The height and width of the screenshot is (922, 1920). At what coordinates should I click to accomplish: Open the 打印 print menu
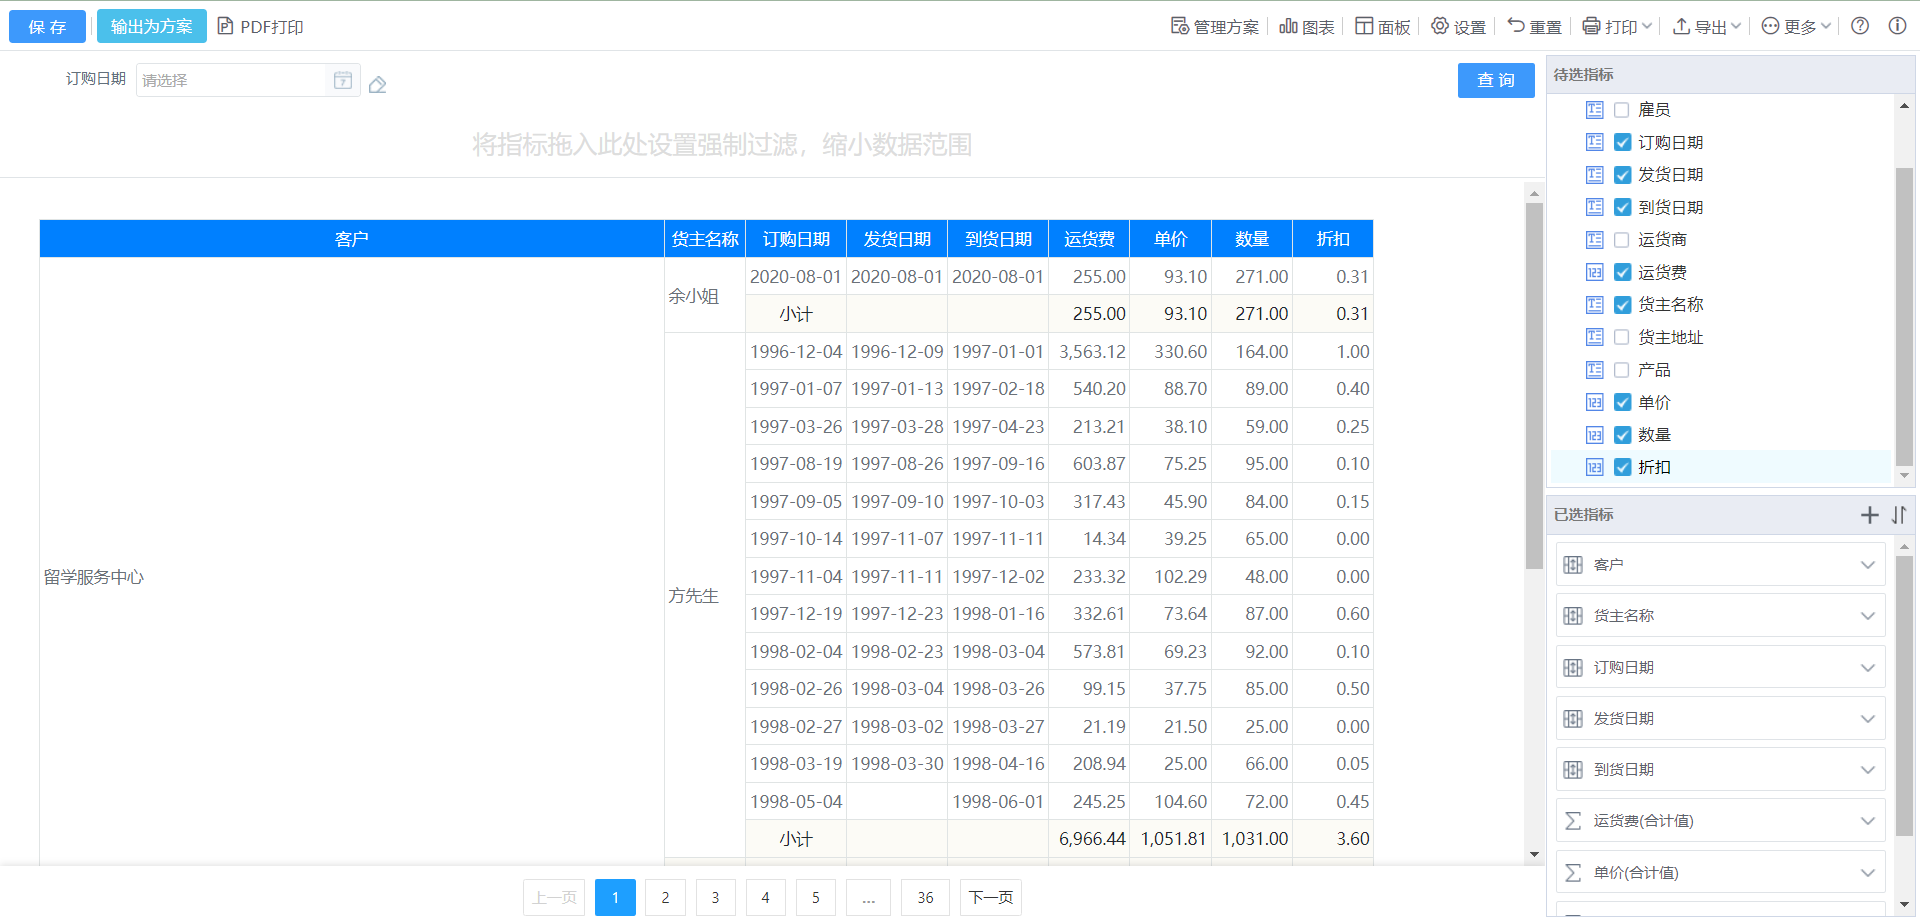[1618, 27]
